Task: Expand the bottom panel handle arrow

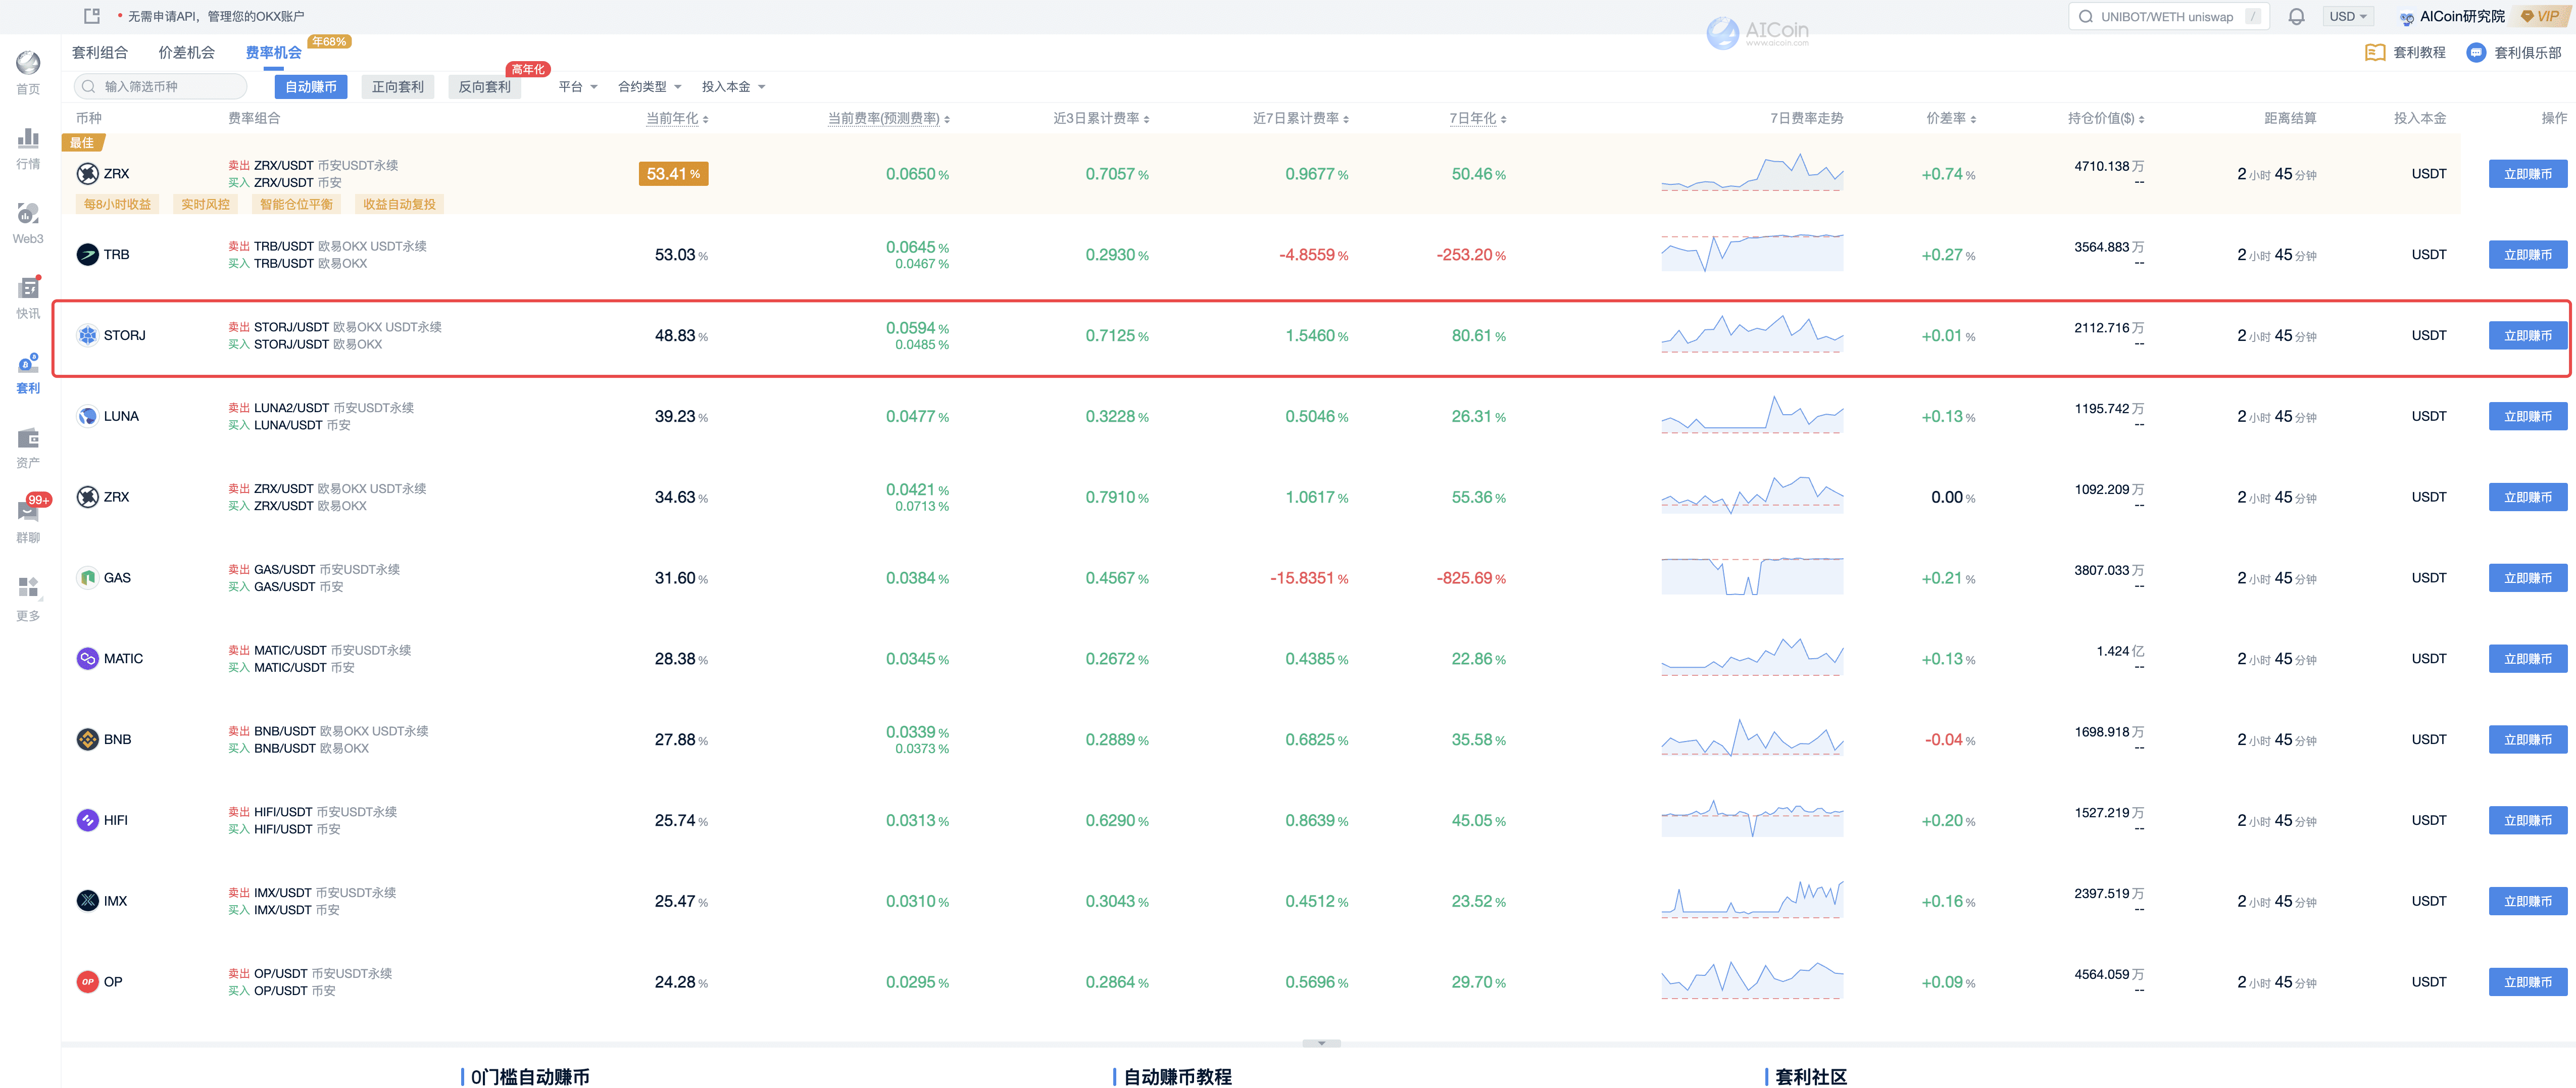Action: (x=1322, y=1043)
